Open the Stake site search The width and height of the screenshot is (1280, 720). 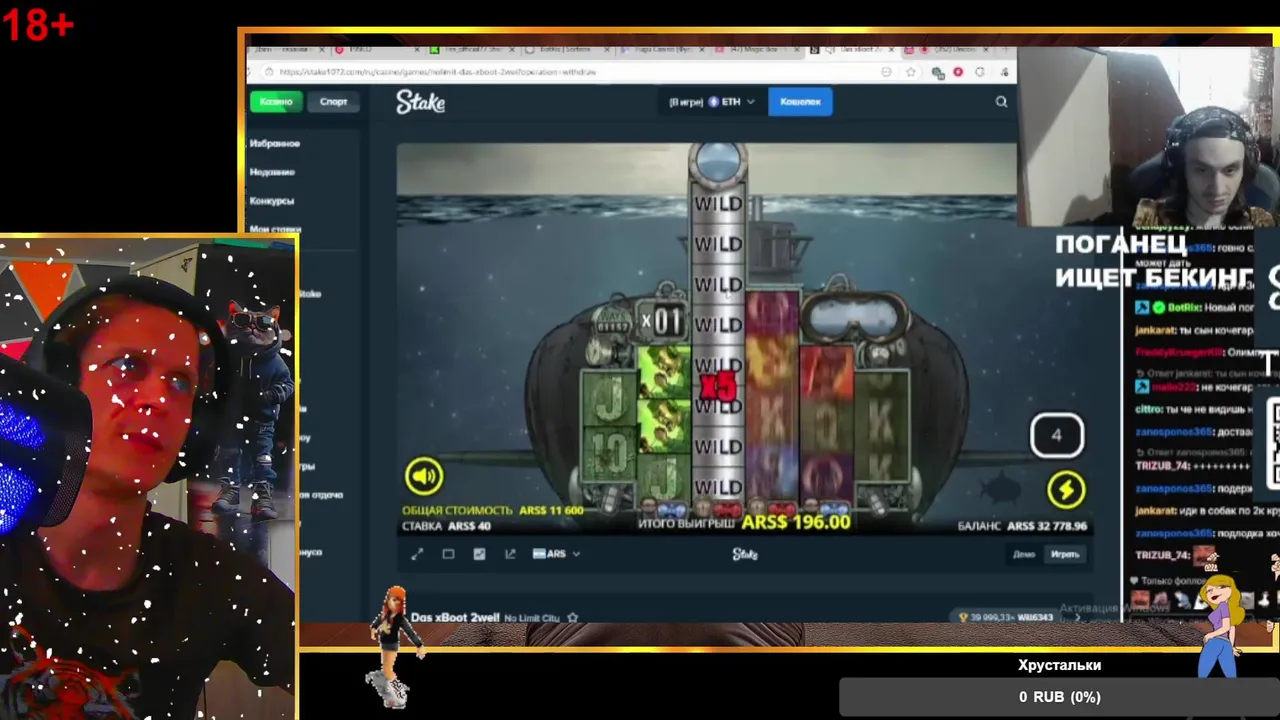tap(1001, 101)
